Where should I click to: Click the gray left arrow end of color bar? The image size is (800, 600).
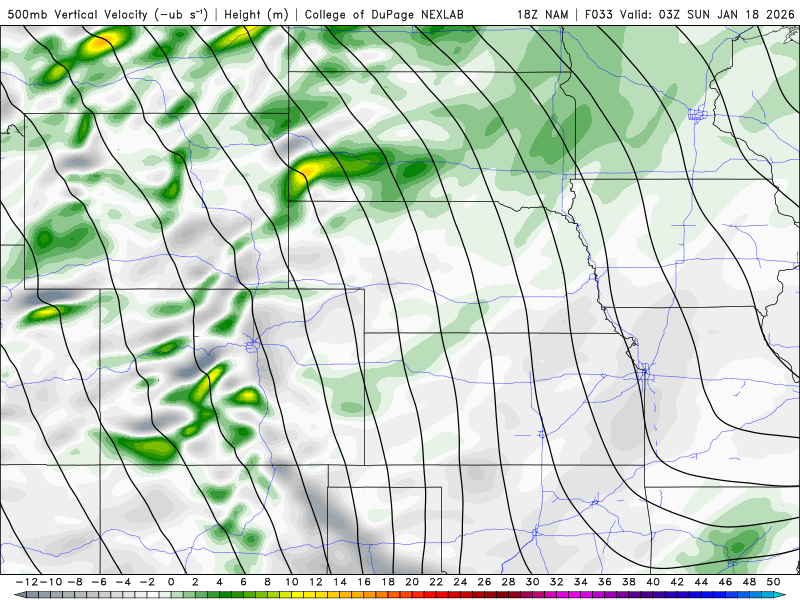point(19,595)
